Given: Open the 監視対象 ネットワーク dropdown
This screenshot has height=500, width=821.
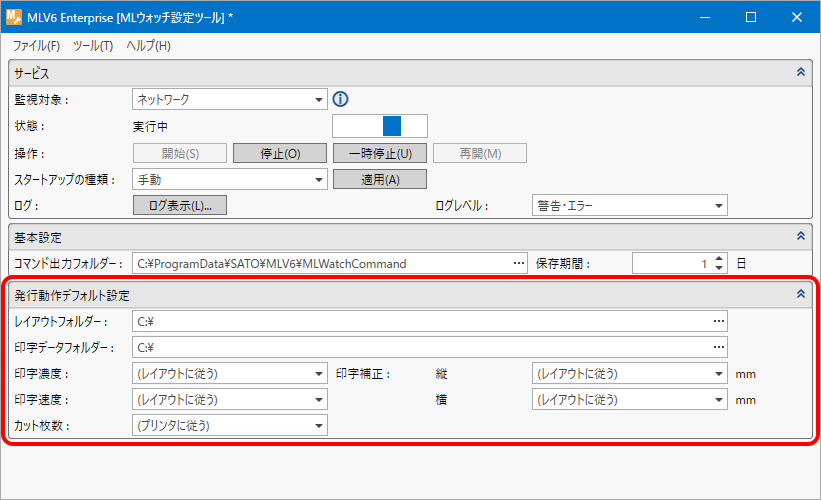Looking at the screenshot, I should tap(230, 99).
